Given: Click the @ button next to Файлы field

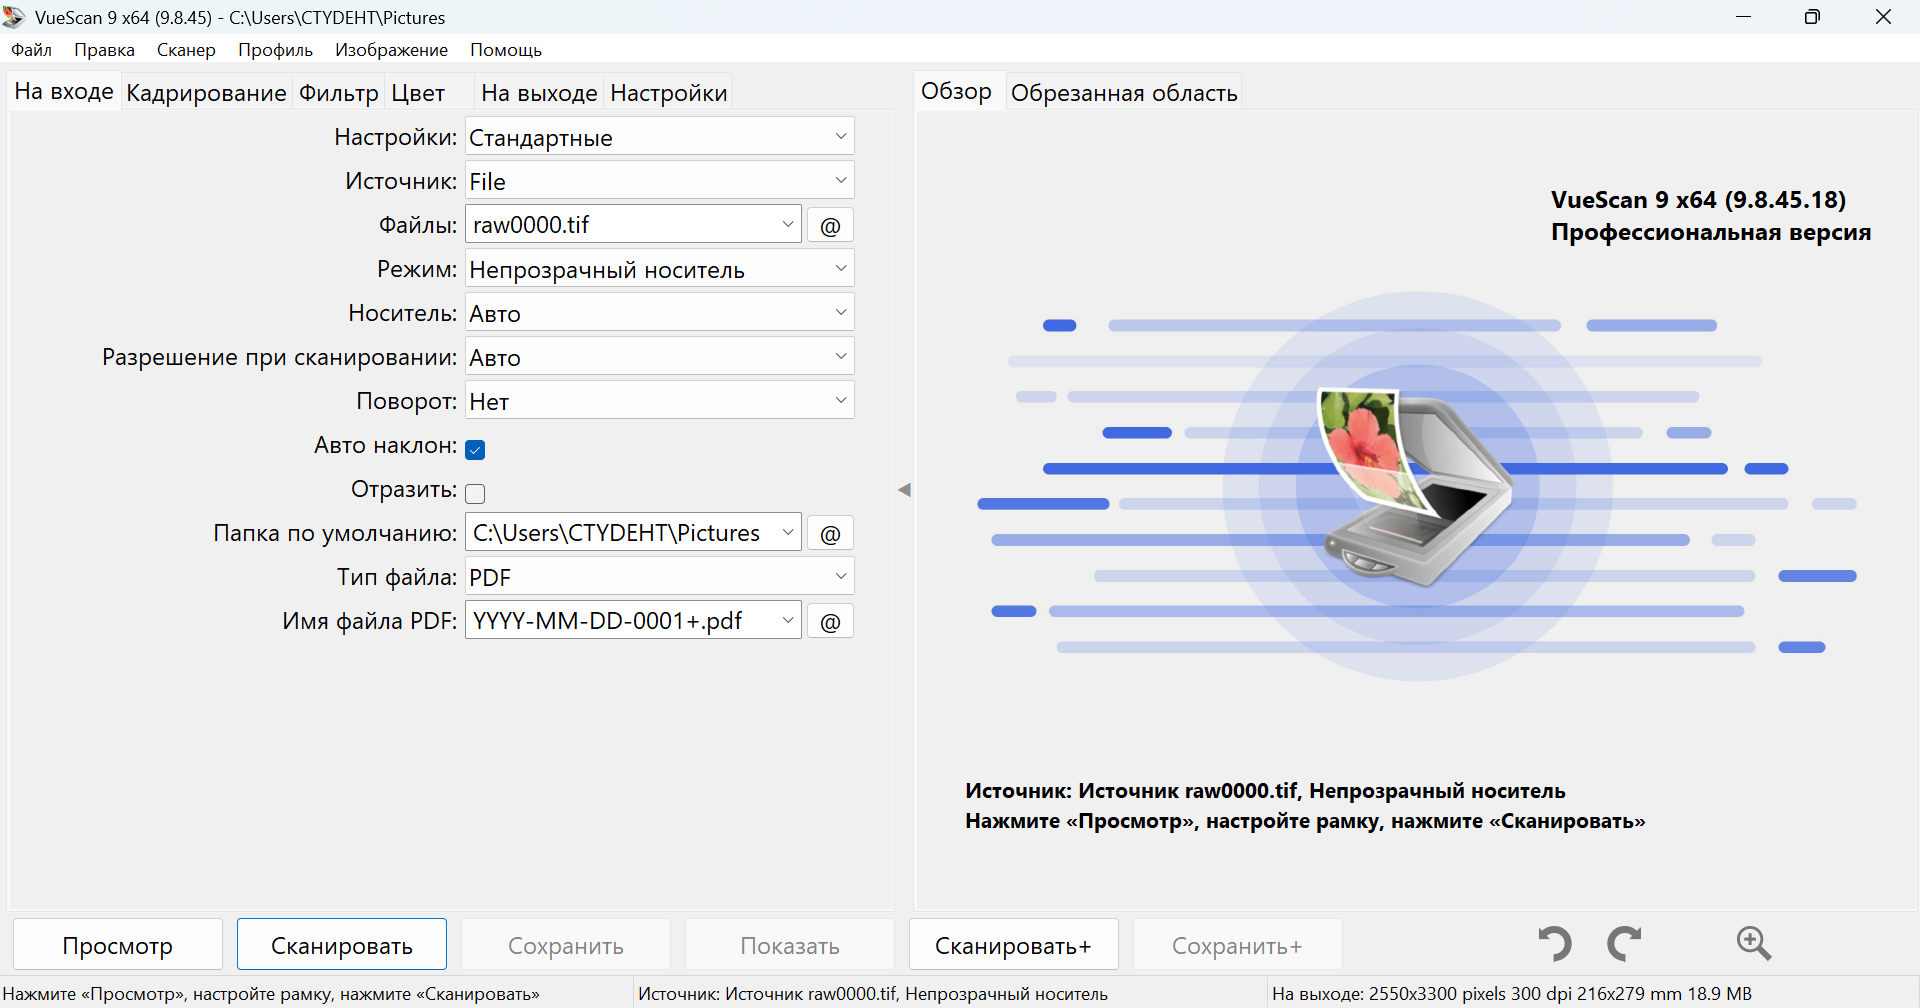Looking at the screenshot, I should pos(830,225).
